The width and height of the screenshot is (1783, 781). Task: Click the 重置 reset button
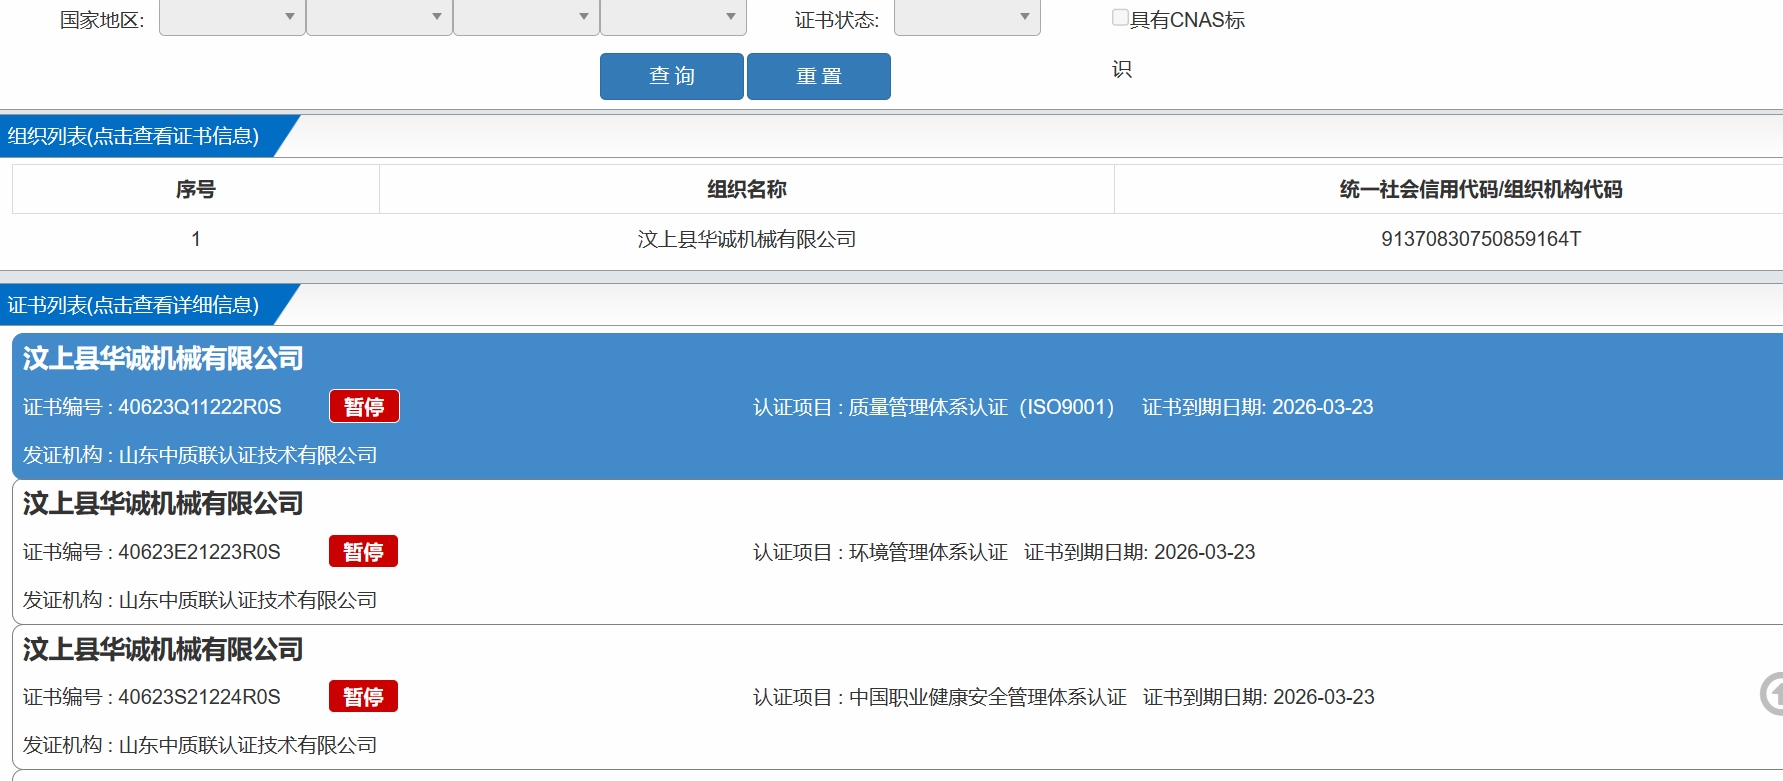tap(819, 76)
